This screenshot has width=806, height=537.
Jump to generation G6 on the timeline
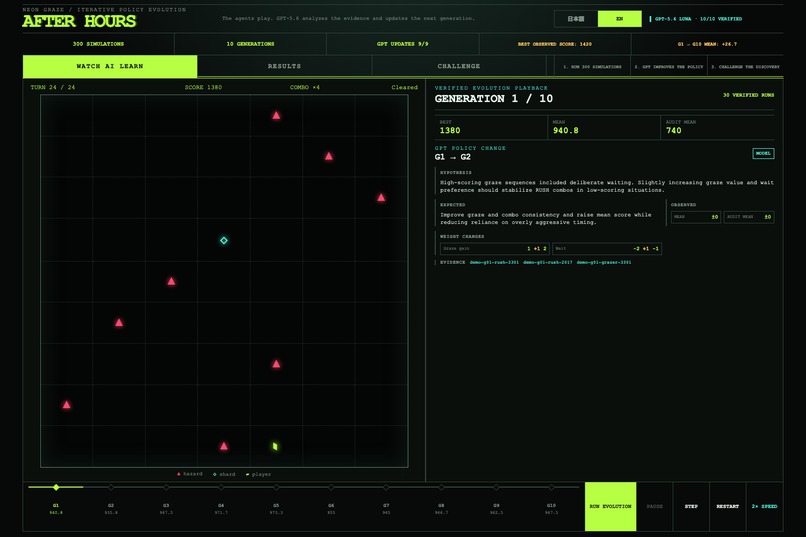pos(331,499)
